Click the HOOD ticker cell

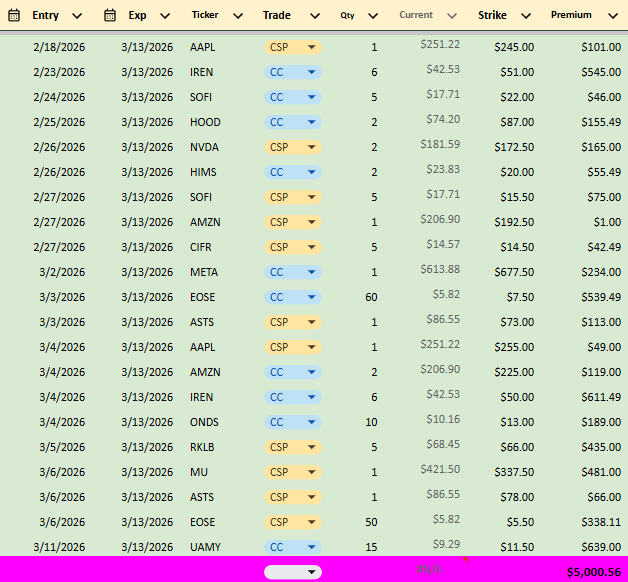coord(205,122)
